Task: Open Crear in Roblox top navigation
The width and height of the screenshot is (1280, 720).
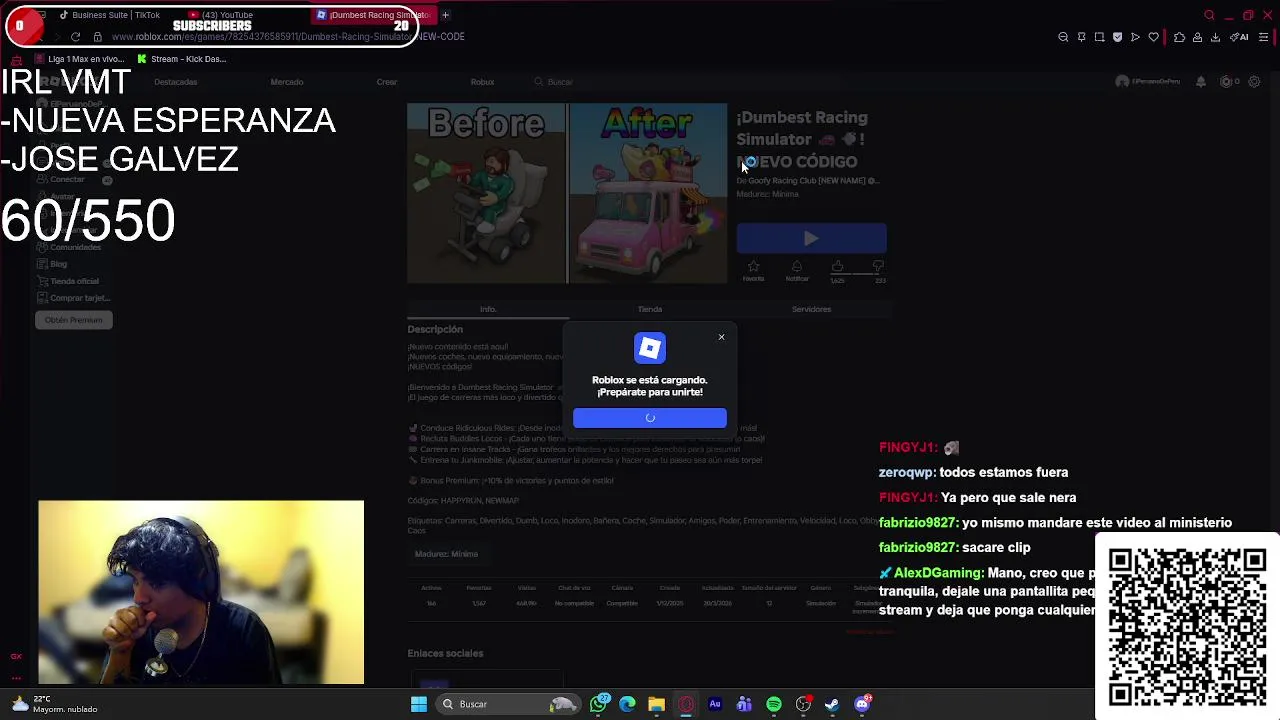Action: pyautogui.click(x=386, y=82)
